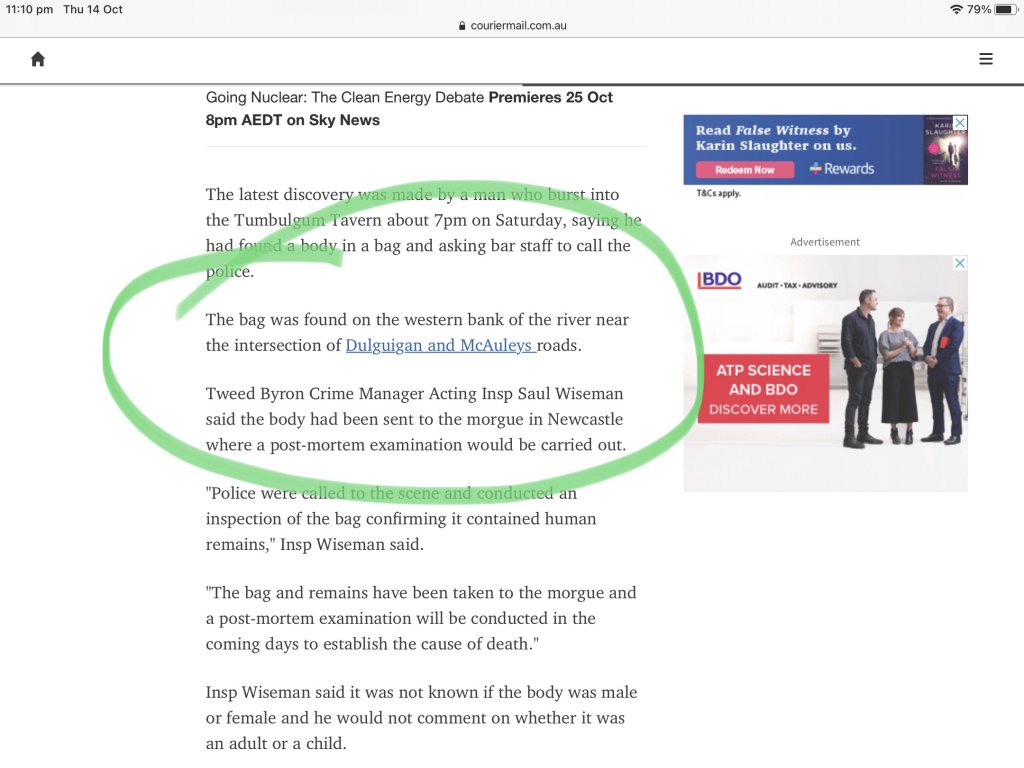Viewport: 1024px width, 768px height.
Task: Close the False Witness banner ad
Action: [960, 123]
